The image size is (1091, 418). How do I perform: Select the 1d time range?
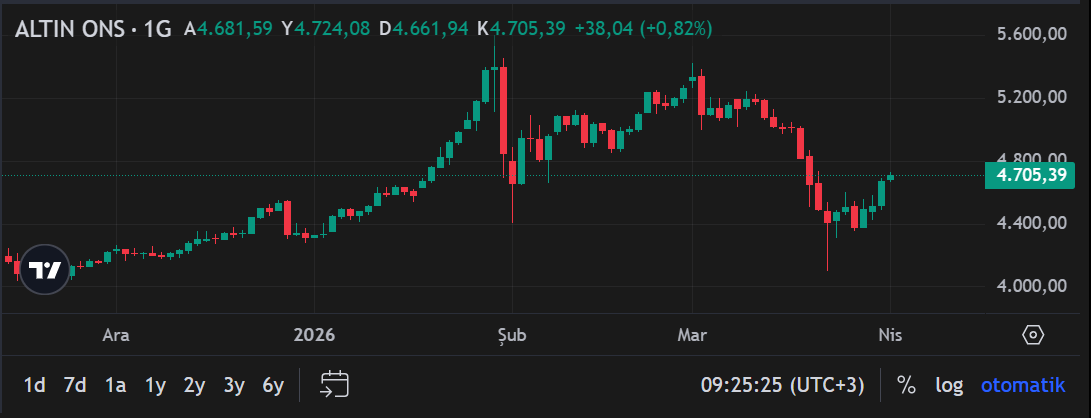[34, 385]
